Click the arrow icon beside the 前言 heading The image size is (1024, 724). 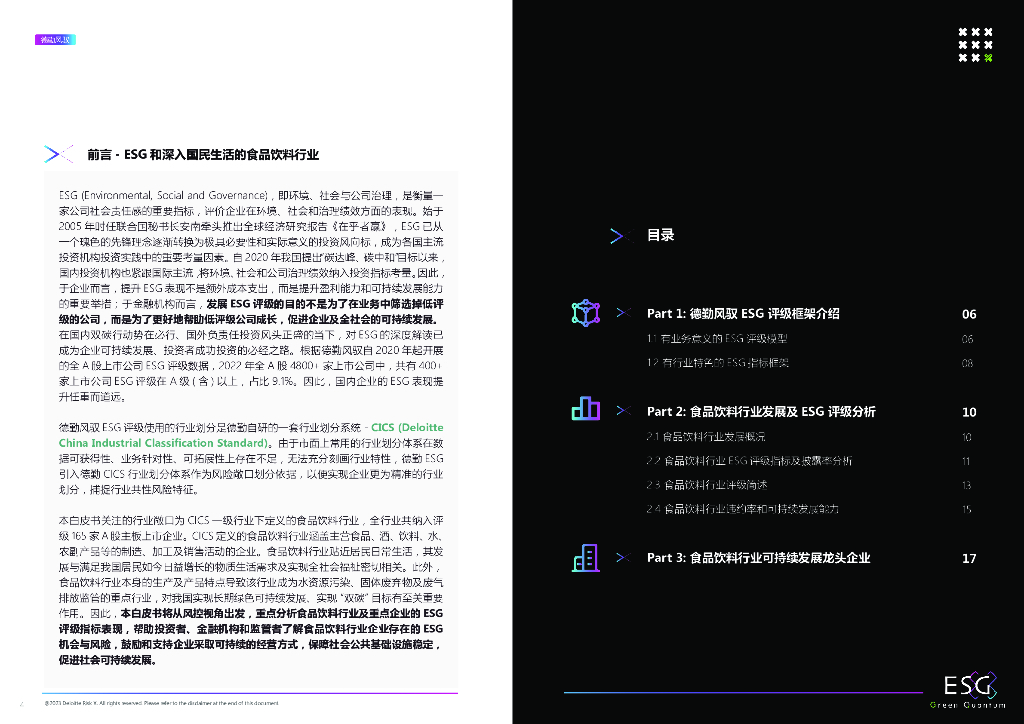pyautogui.click(x=59, y=154)
